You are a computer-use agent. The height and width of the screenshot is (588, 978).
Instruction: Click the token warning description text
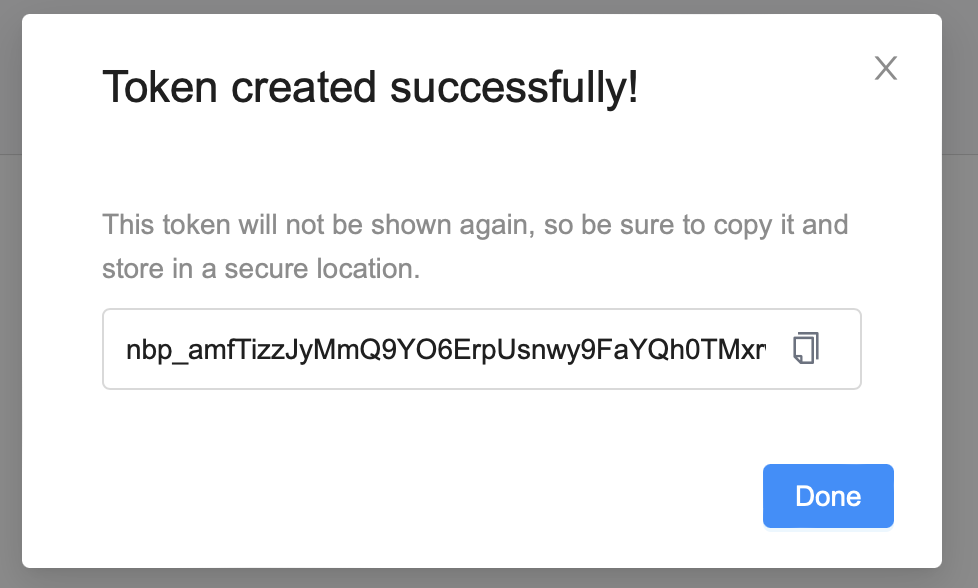[475, 224]
